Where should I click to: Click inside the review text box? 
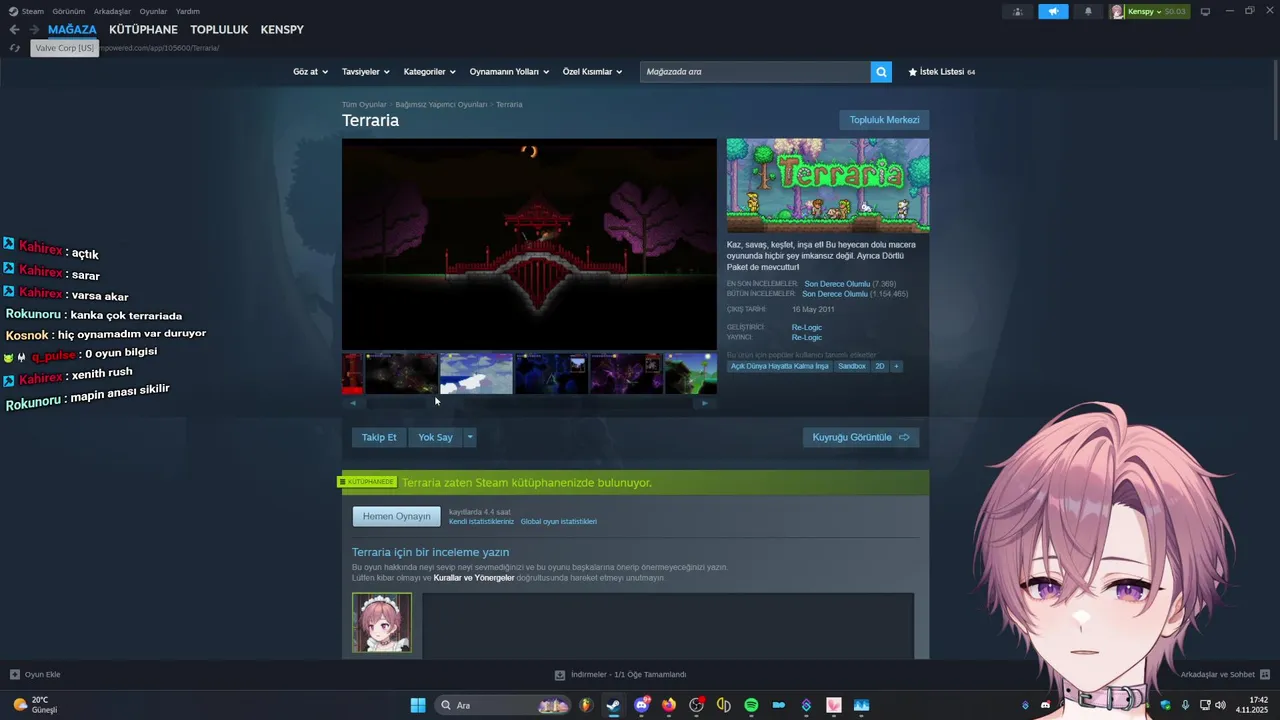668,625
